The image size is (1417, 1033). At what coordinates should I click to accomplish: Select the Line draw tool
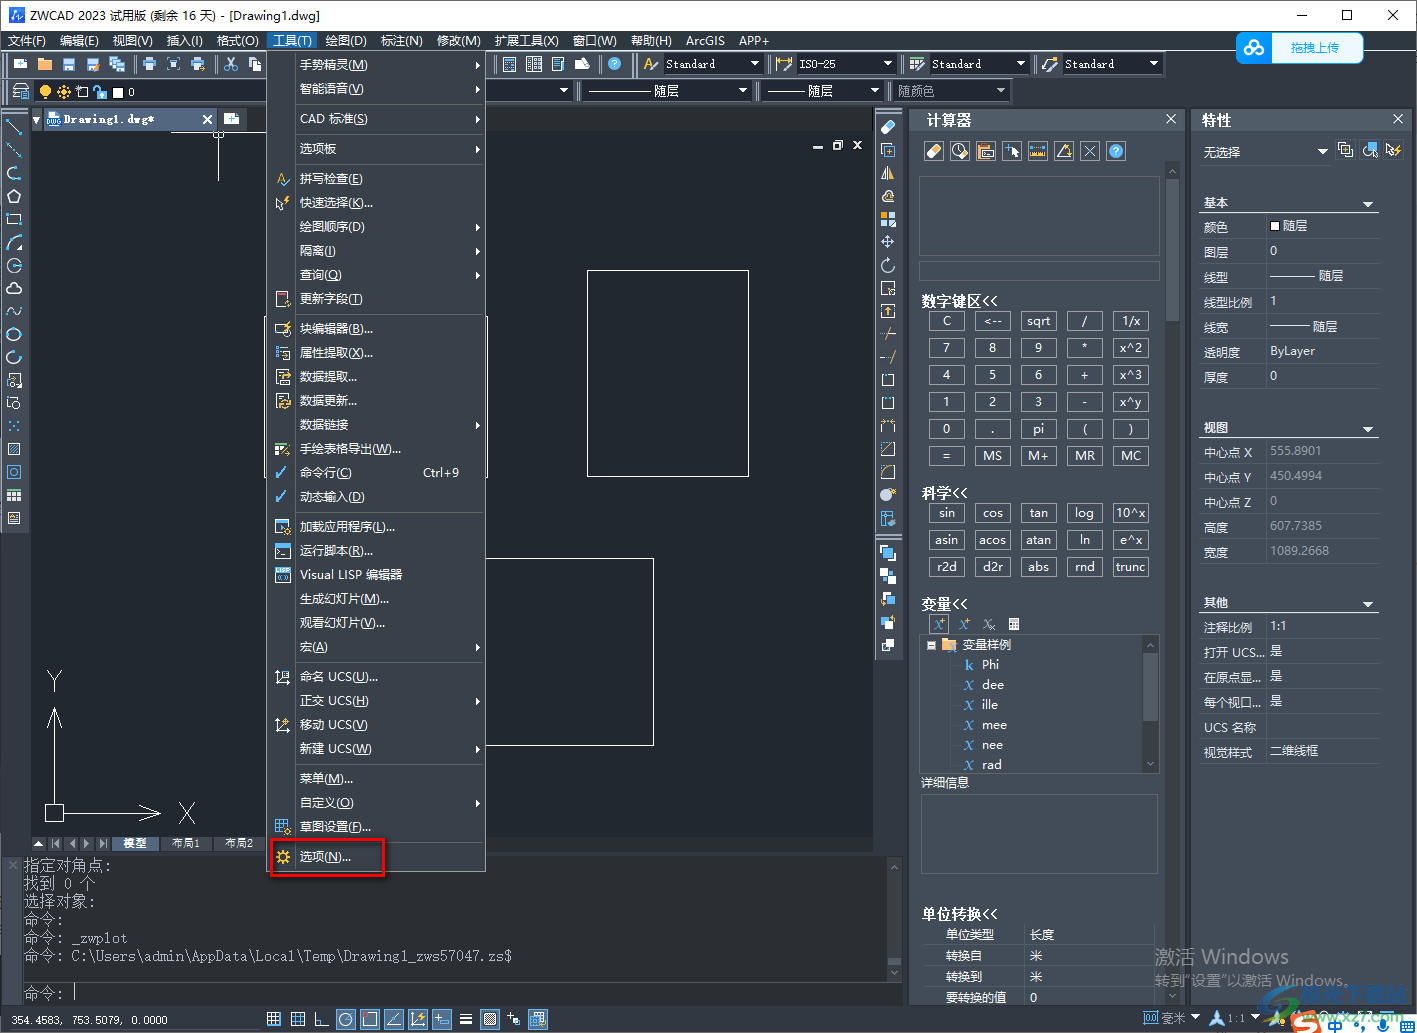coord(14,127)
